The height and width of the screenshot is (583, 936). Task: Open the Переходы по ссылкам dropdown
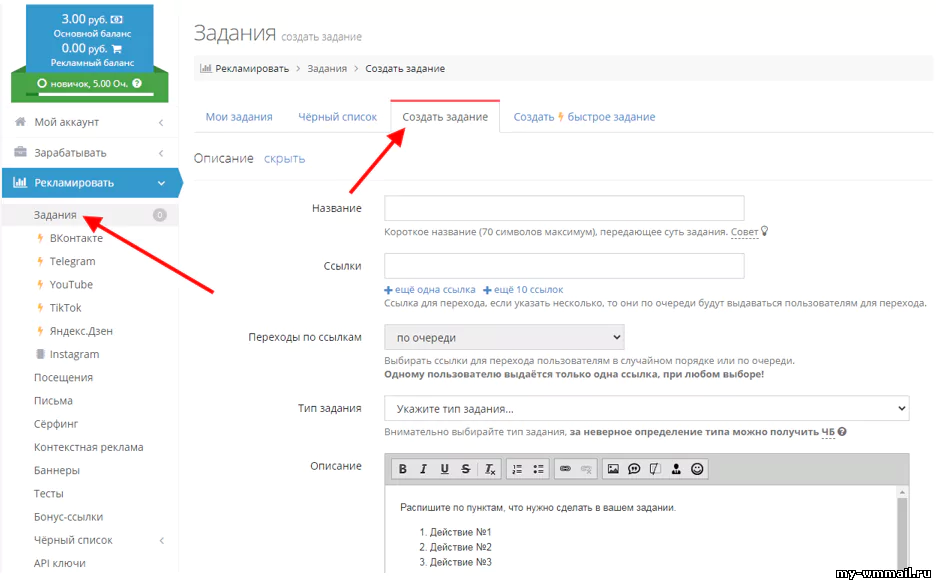[504, 338]
